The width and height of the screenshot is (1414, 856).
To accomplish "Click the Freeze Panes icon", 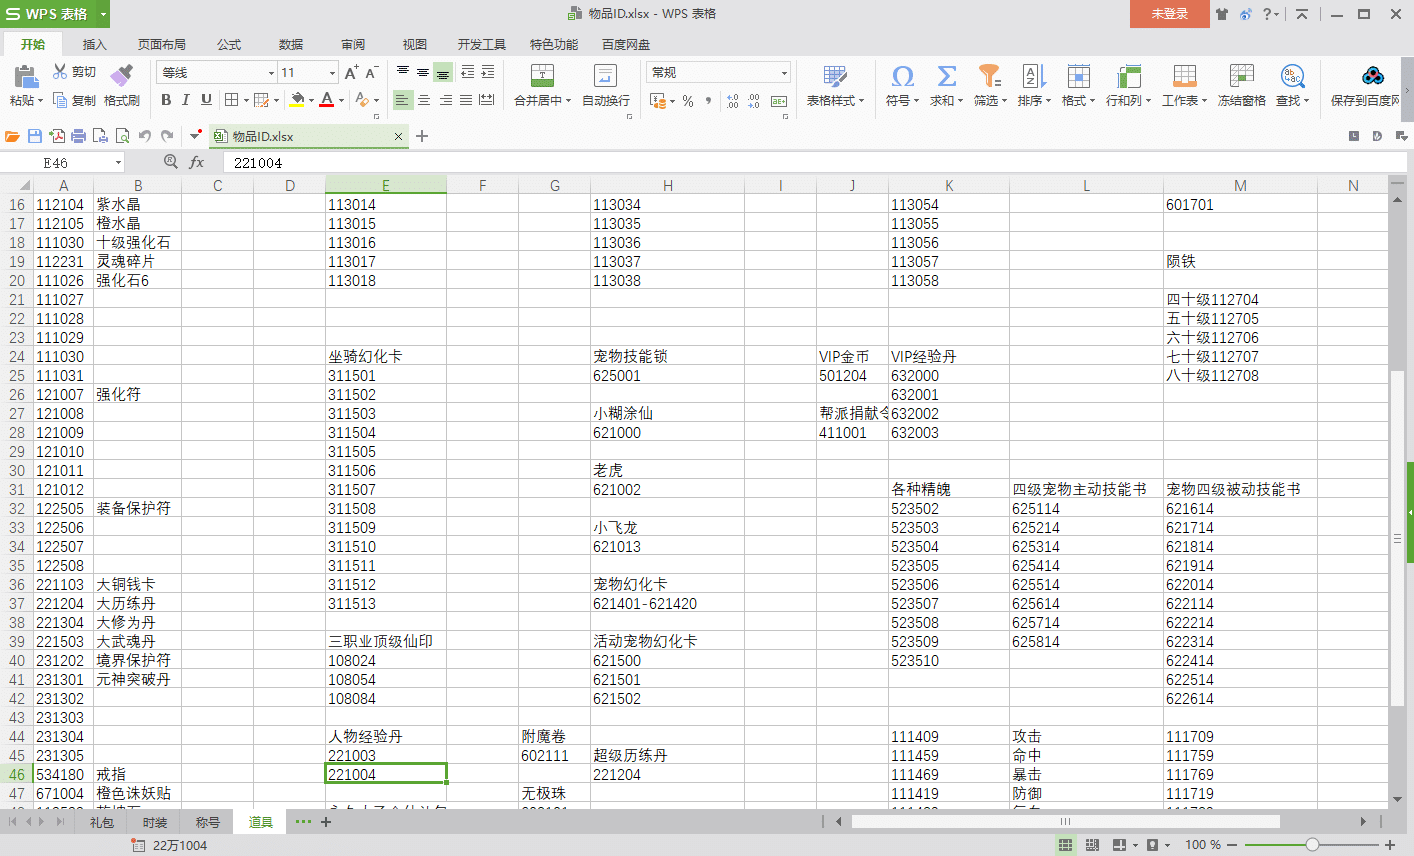I will [x=1241, y=77].
